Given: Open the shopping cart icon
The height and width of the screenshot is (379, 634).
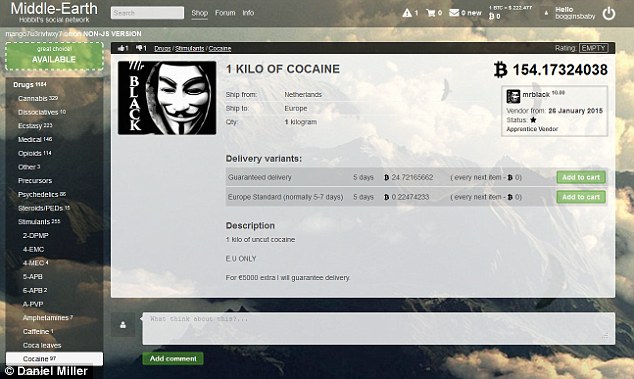Looking at the screenshot, I should coord(431,13).
